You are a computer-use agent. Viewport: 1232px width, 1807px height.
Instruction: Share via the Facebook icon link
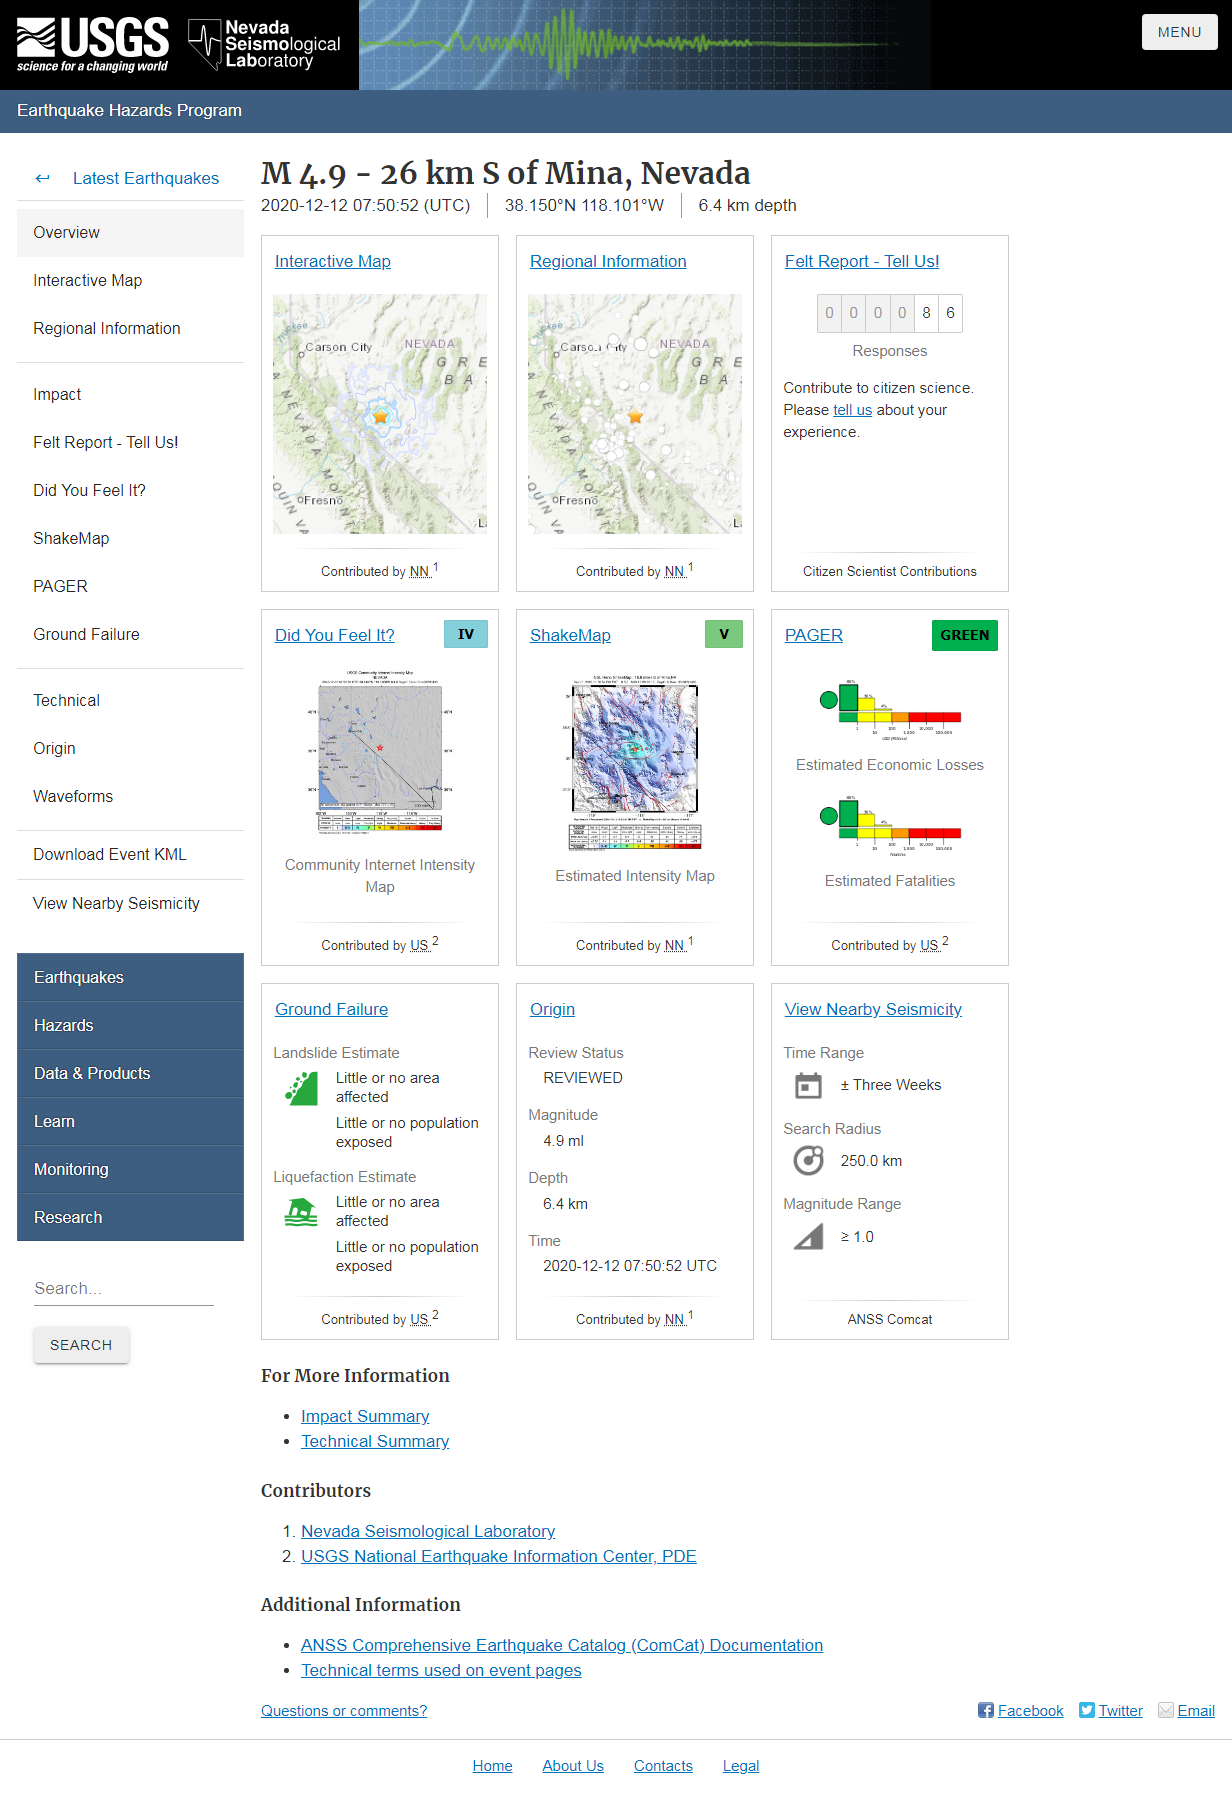click(x=1020, y=1711)
